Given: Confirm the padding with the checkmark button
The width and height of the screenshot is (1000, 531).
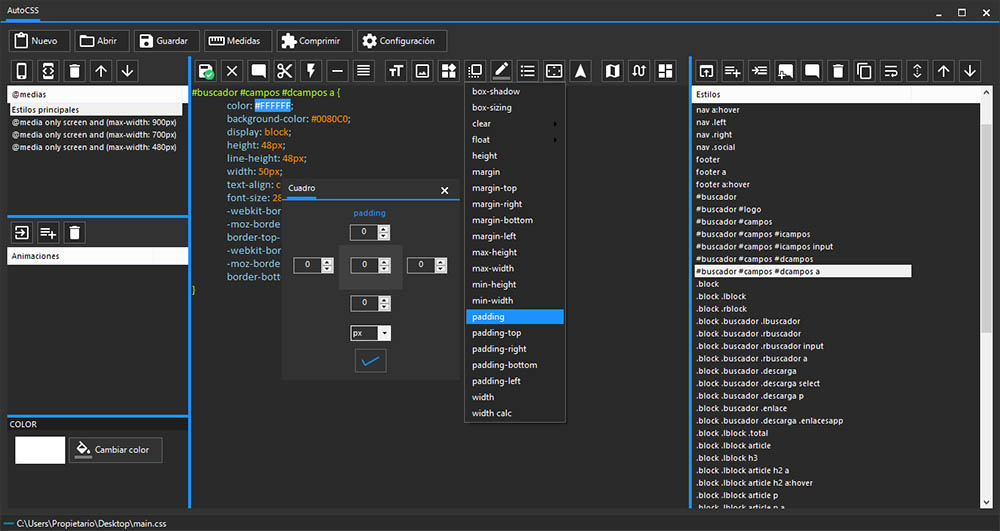Looking at the screenshot, I should 371,361.
